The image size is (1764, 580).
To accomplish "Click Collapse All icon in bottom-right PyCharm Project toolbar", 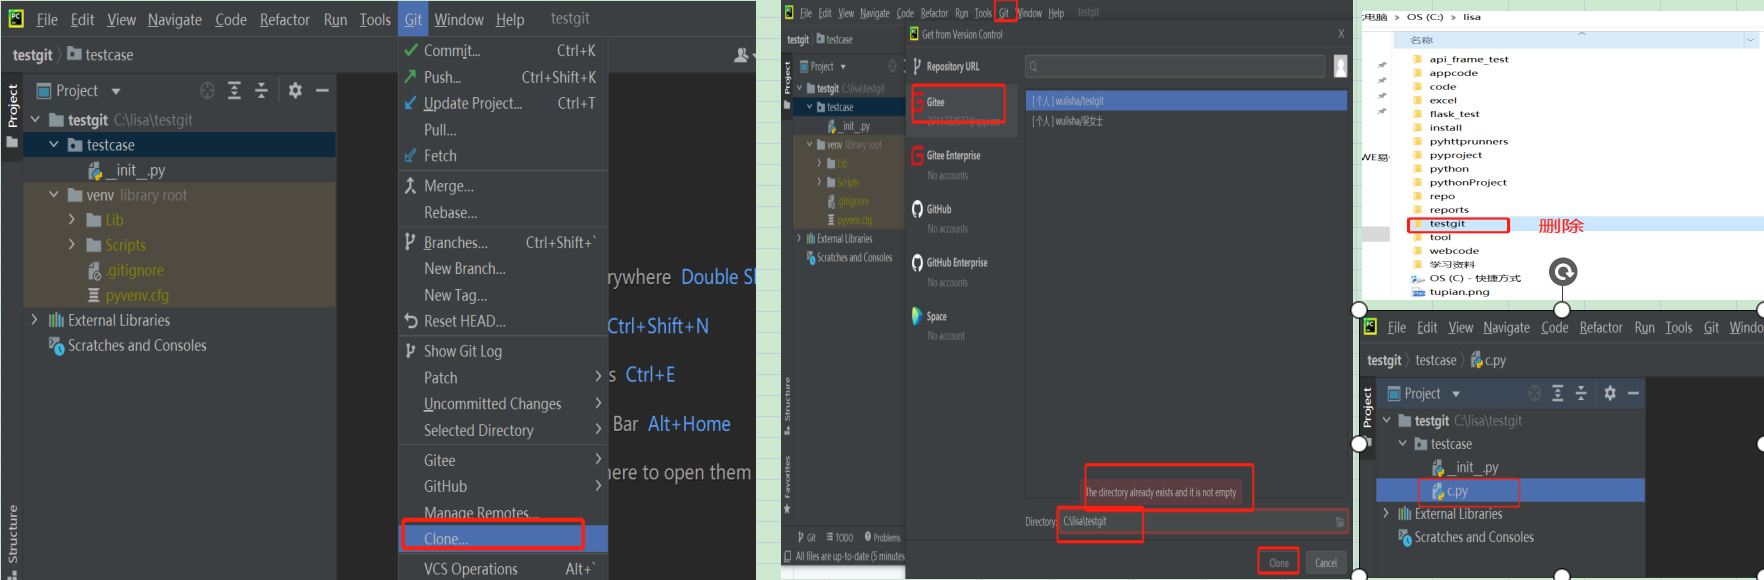I will click(1581, 394).
